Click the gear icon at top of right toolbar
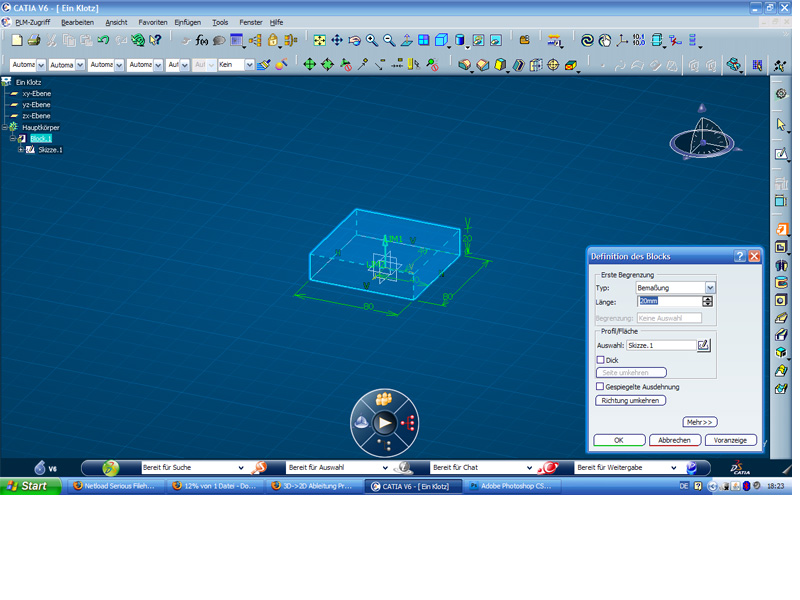Image resolution: width=800 pixels, height=600 pixels. tap(781, 94)
